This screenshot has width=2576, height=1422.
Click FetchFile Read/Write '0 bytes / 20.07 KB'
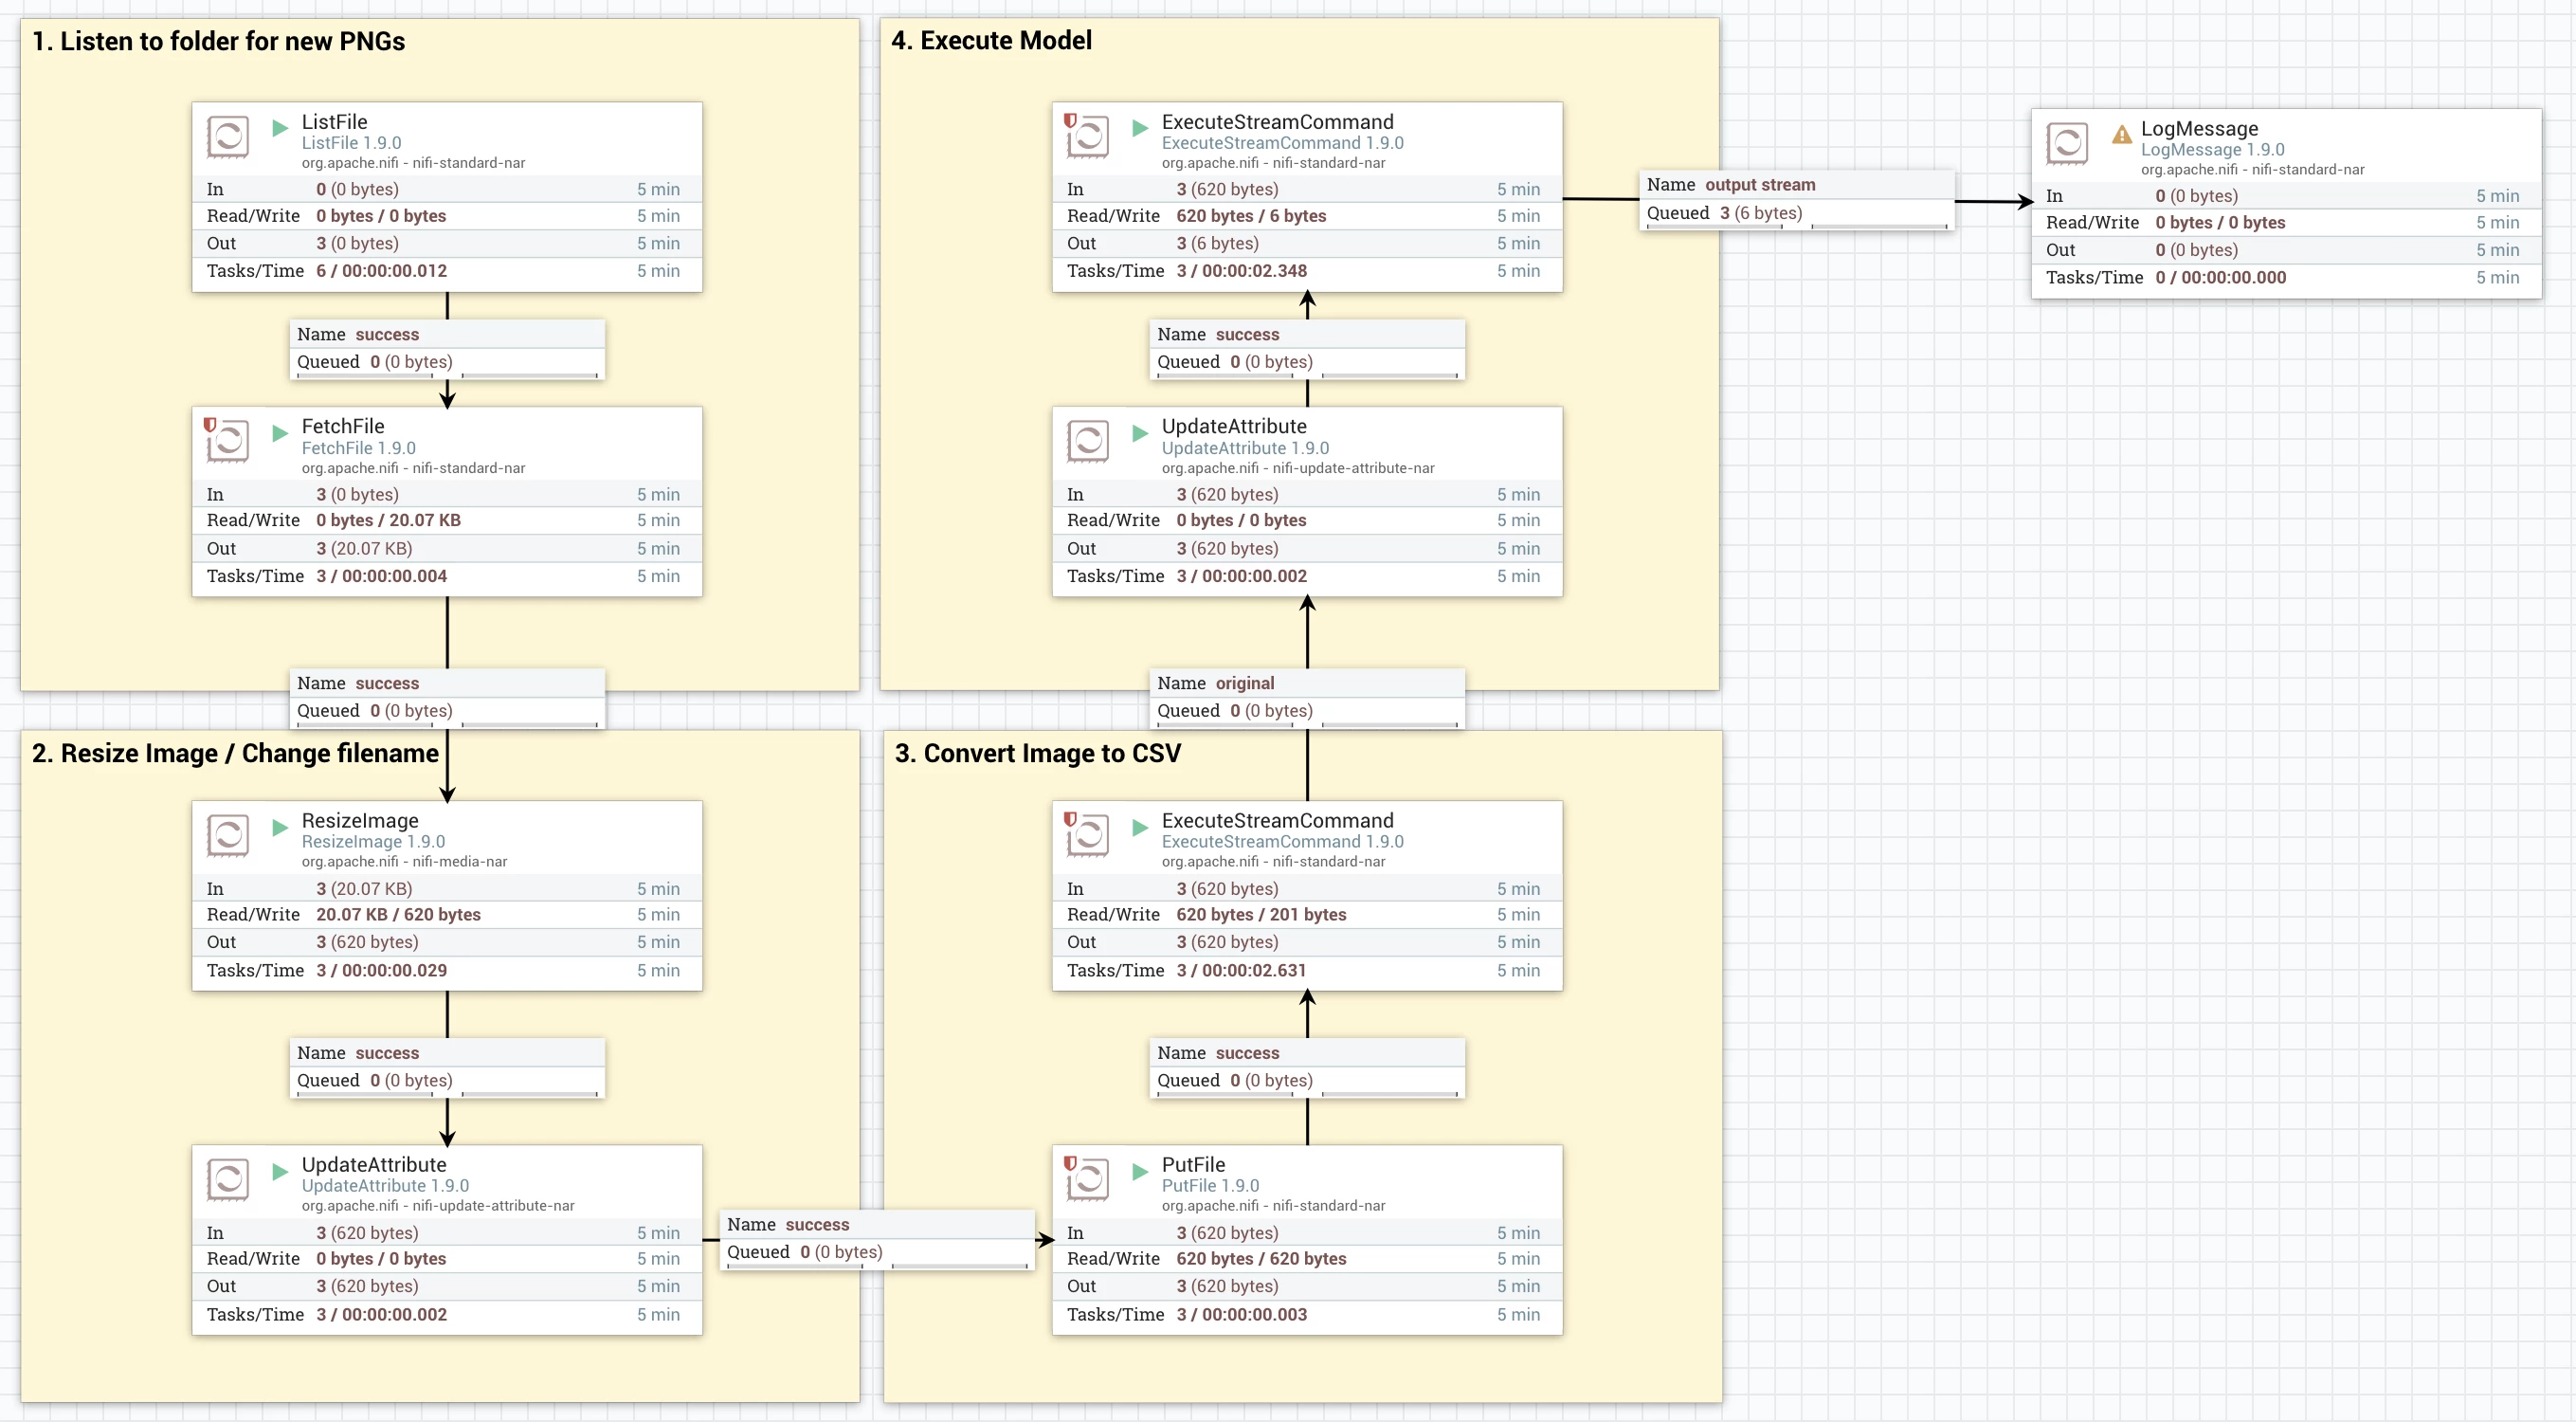click(388, 520)
